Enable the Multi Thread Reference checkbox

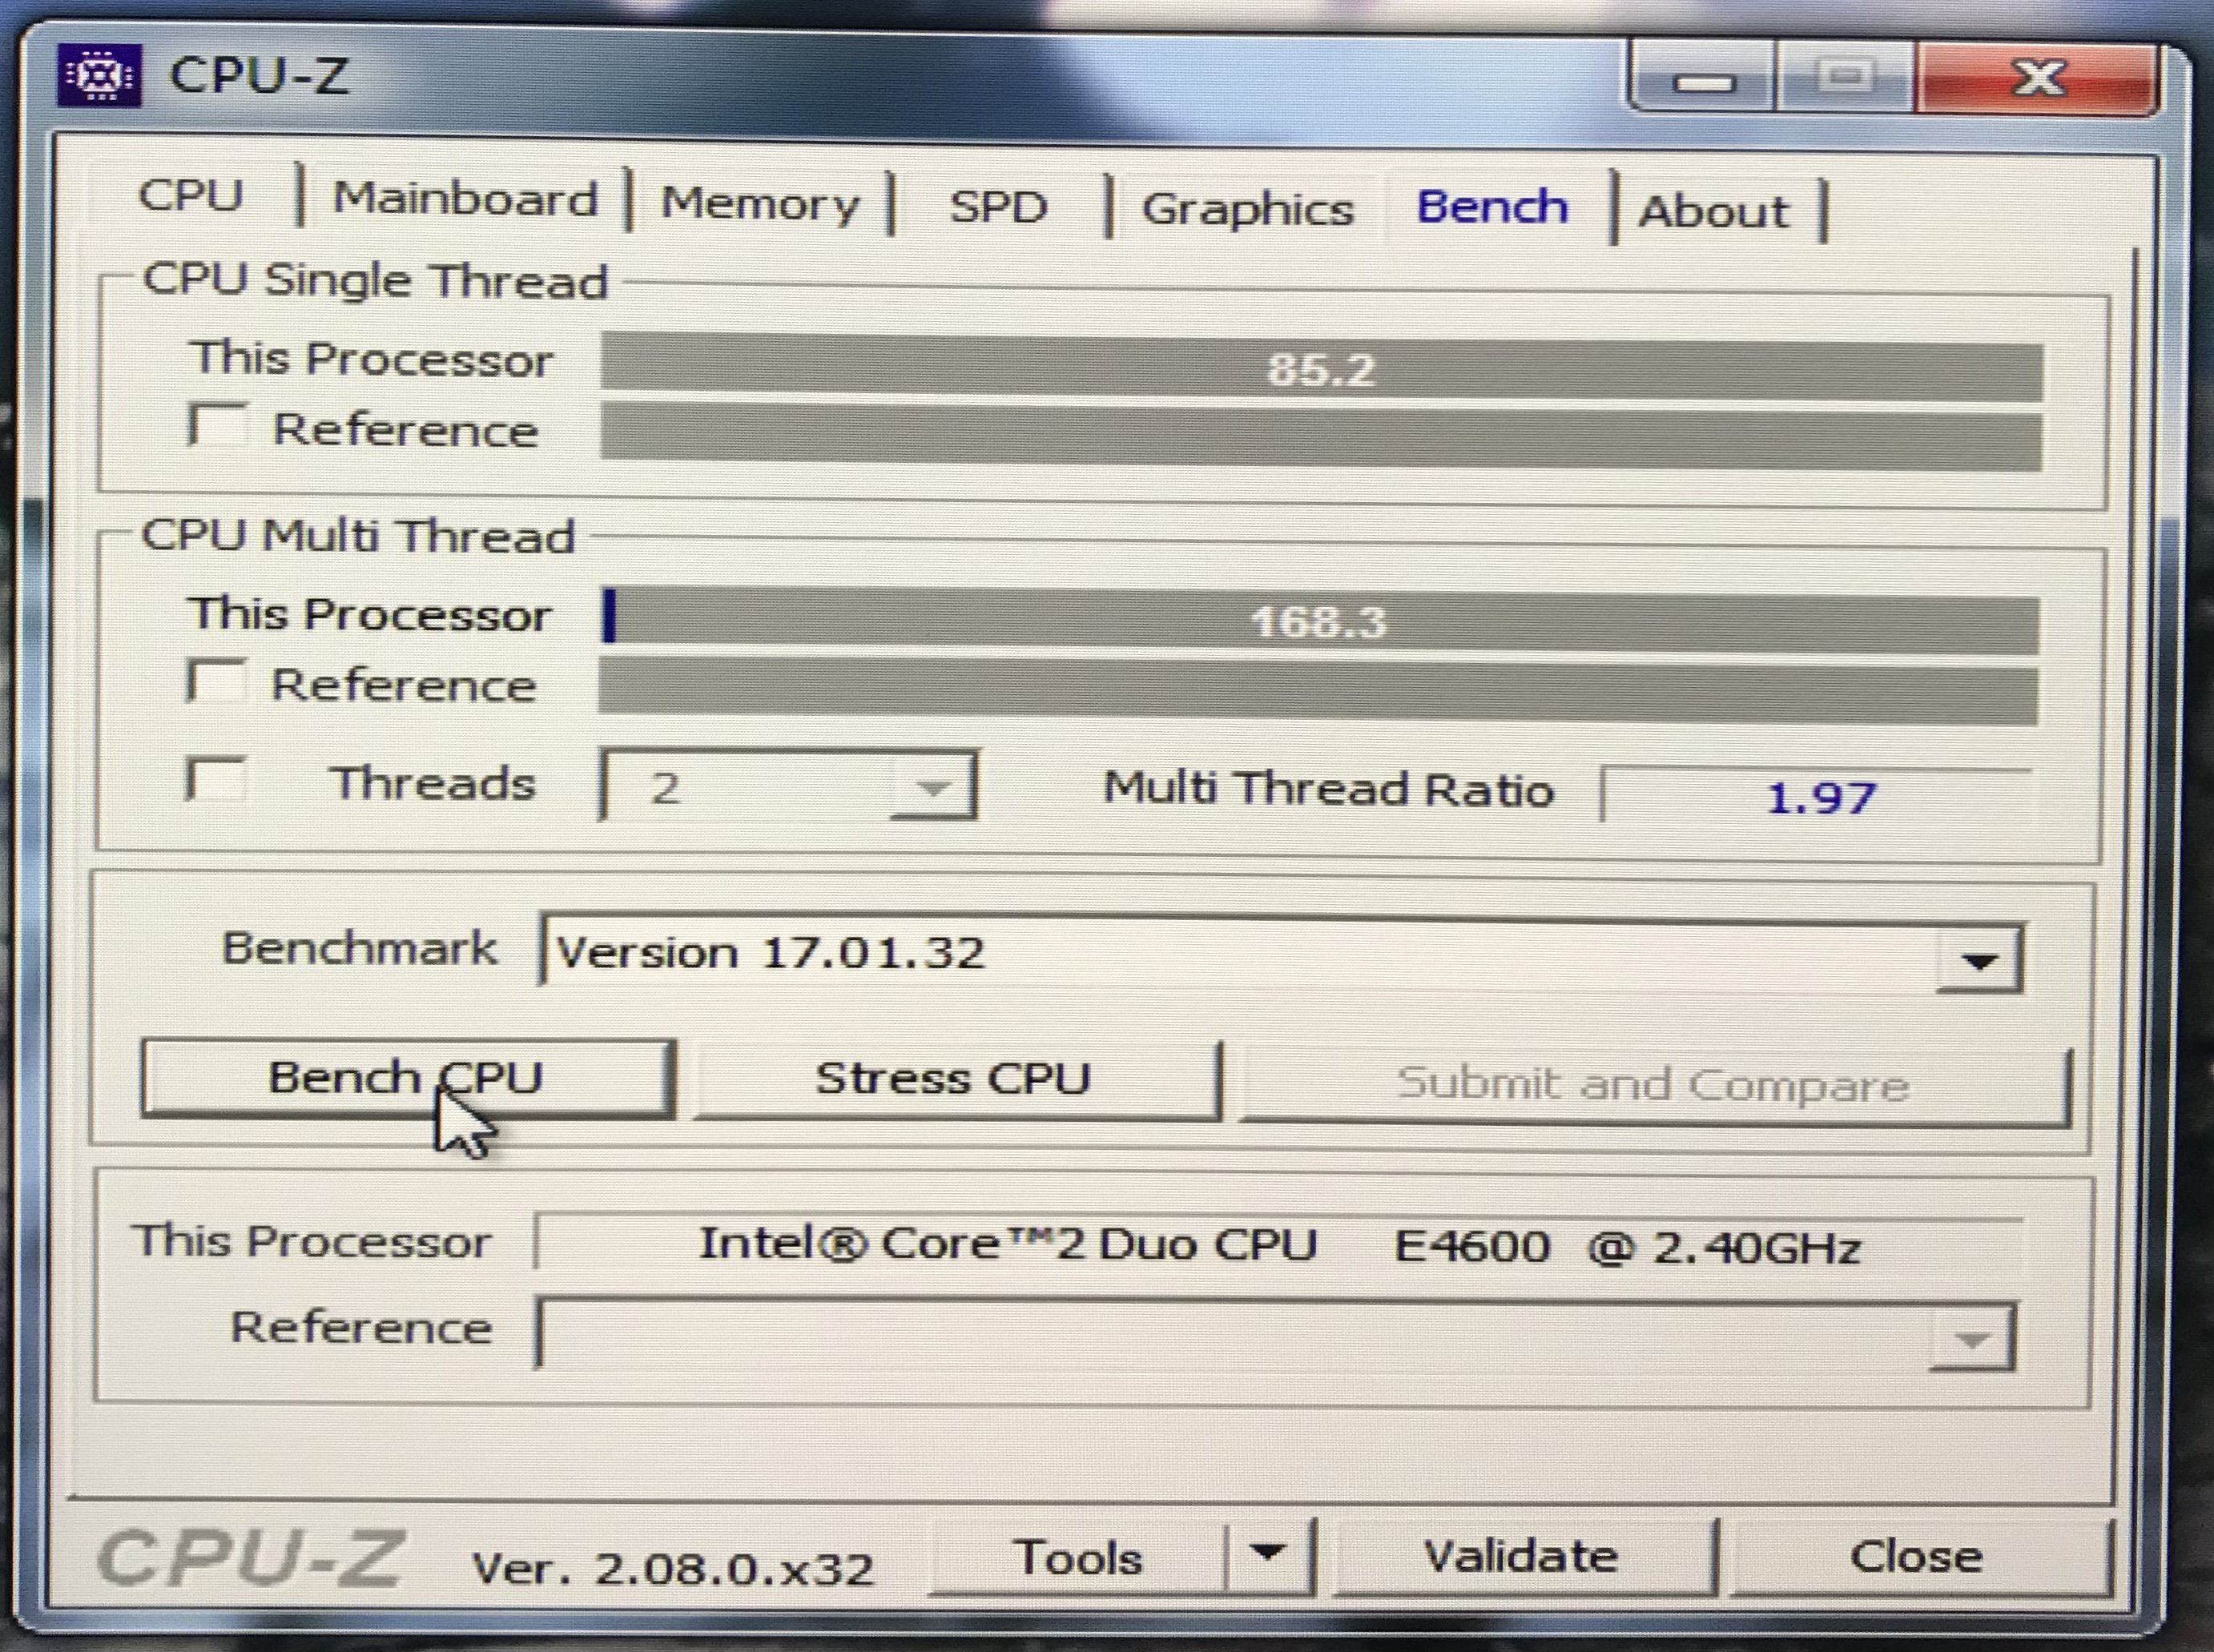click(x=216, y=681)
